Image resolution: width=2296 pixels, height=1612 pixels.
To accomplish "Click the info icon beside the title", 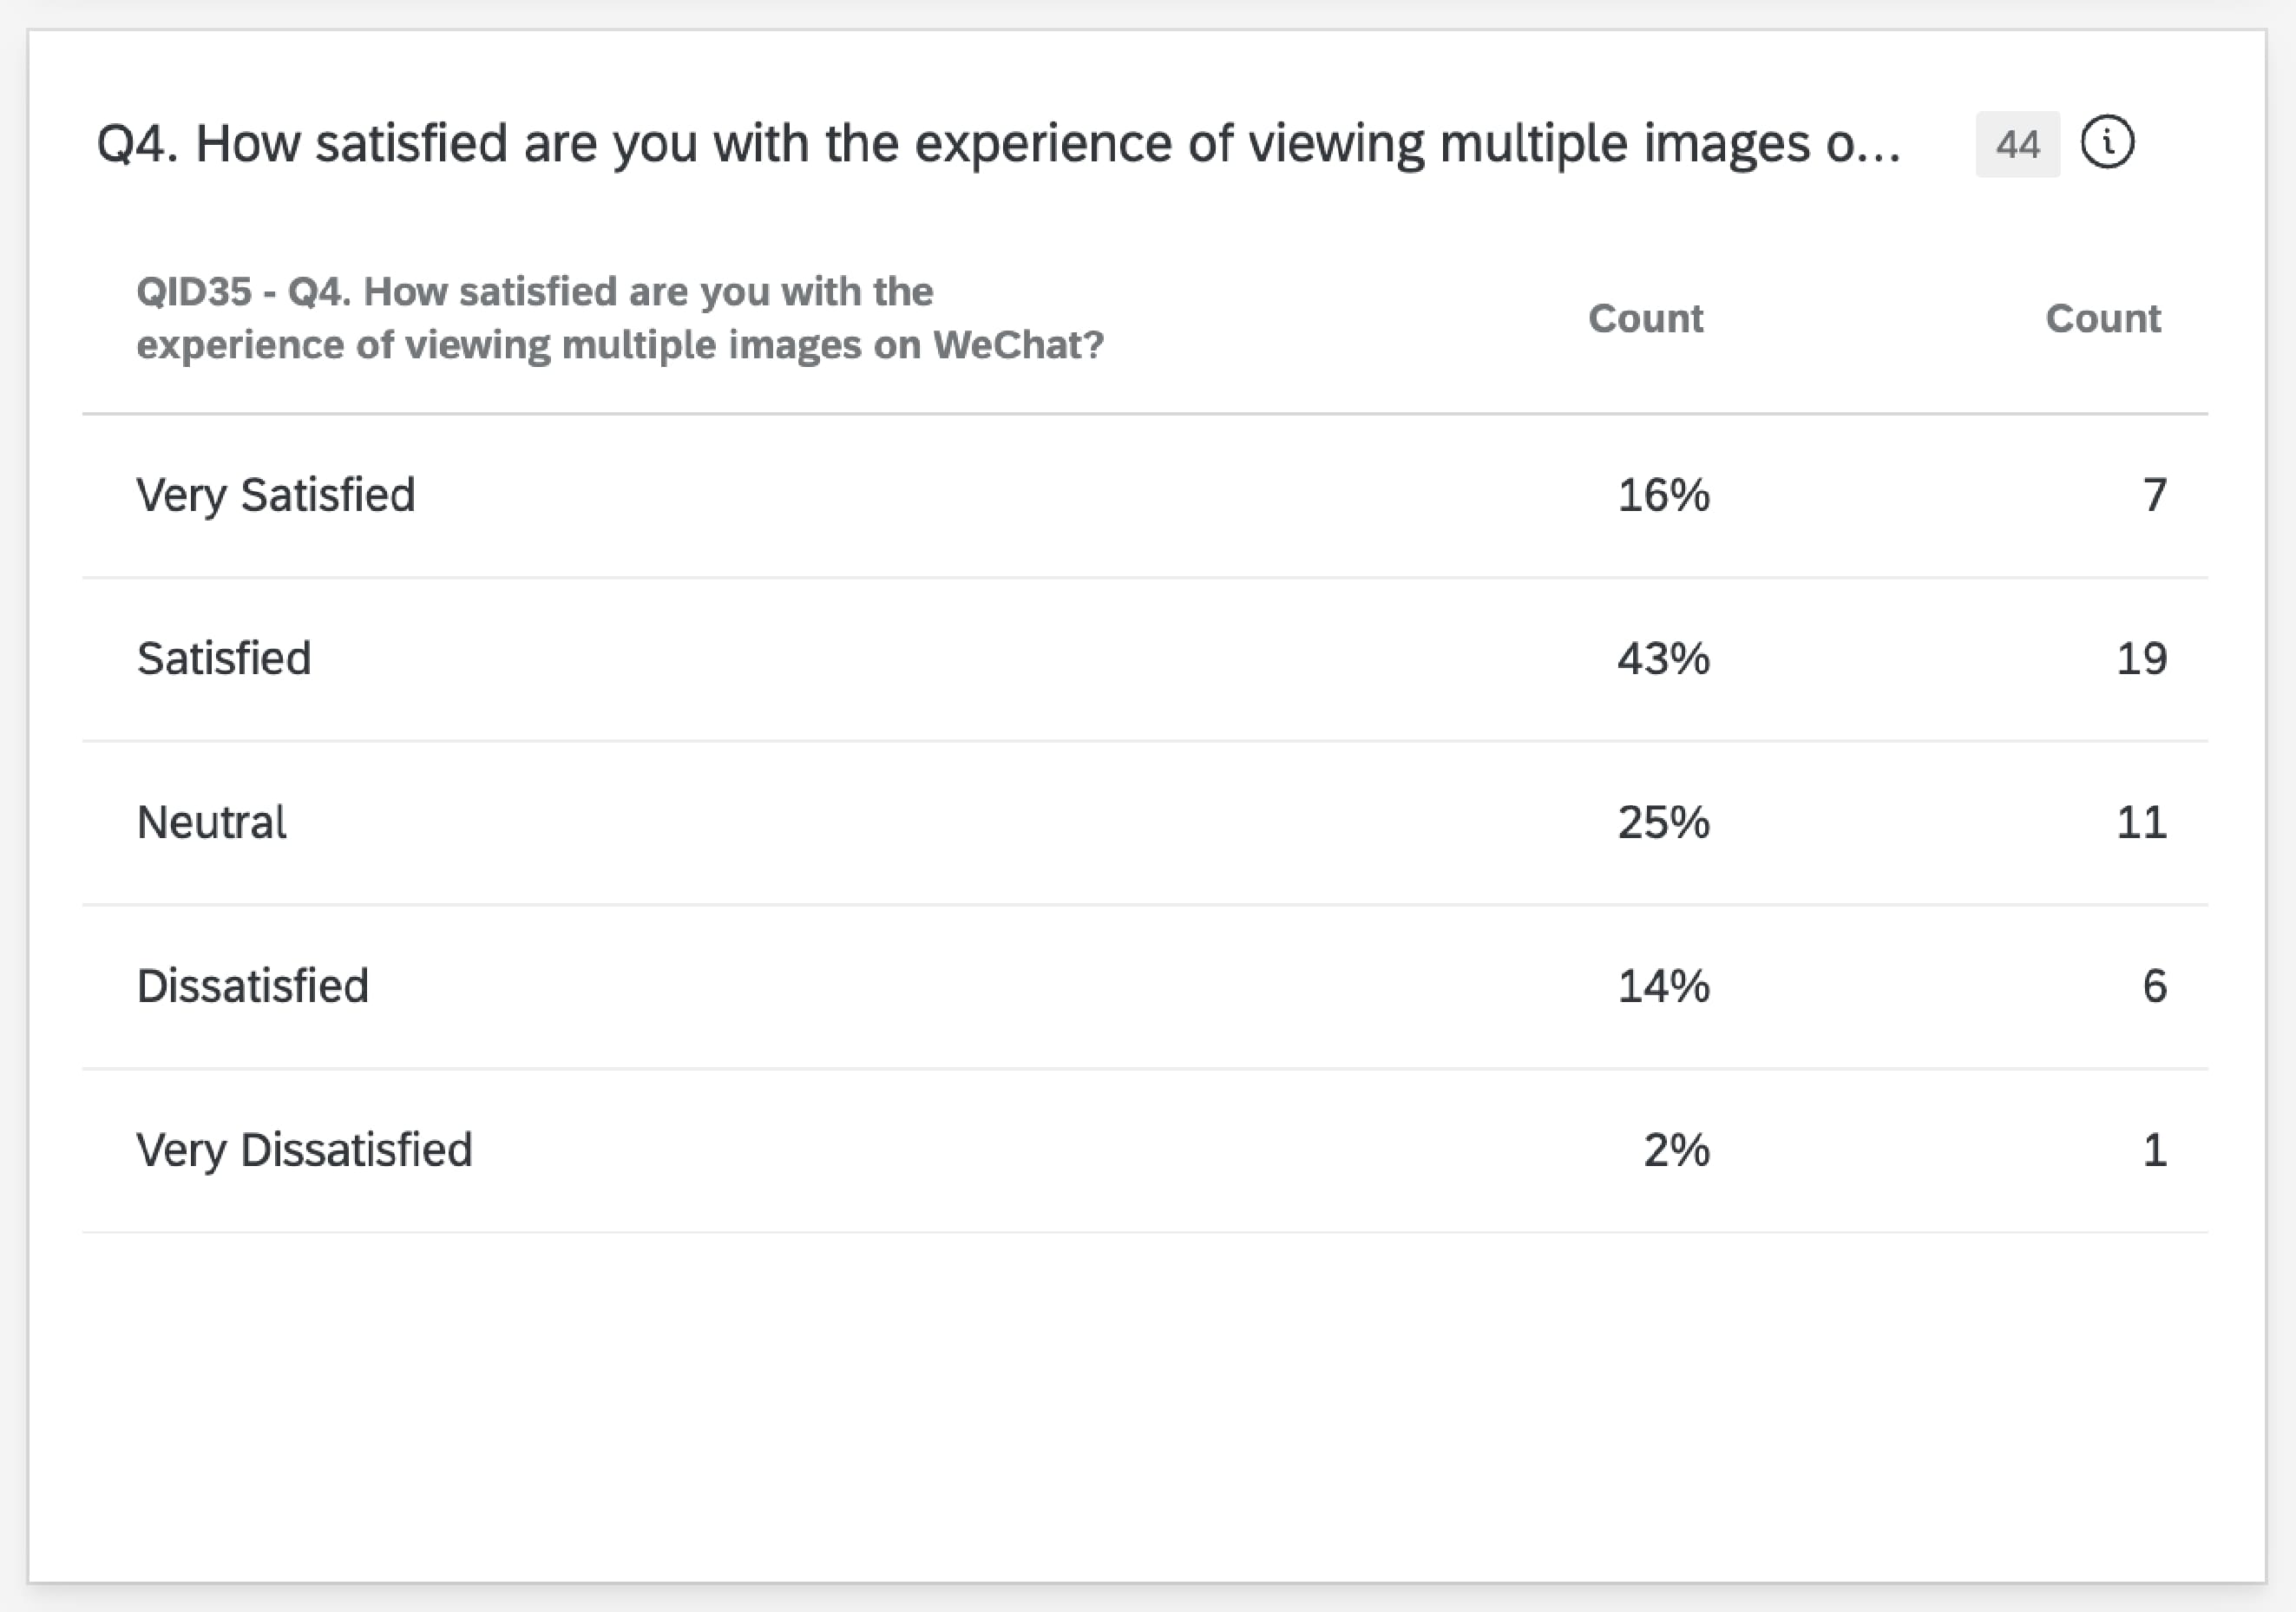I will (2107, 143).
